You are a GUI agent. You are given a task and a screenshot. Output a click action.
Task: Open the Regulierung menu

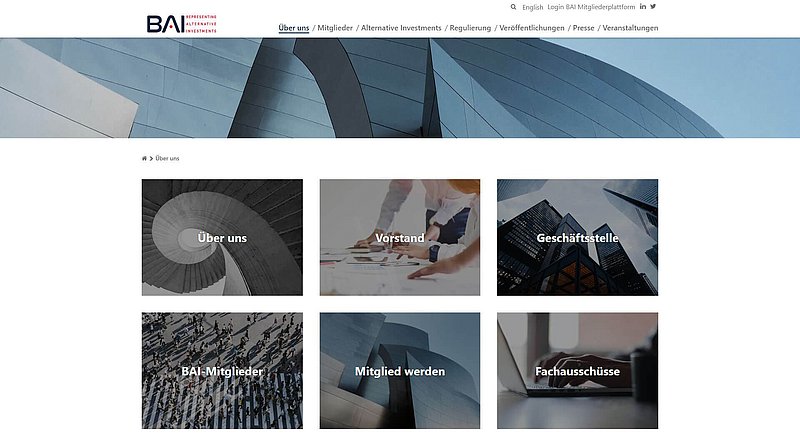pyautogui.click(x=470, y=28)
